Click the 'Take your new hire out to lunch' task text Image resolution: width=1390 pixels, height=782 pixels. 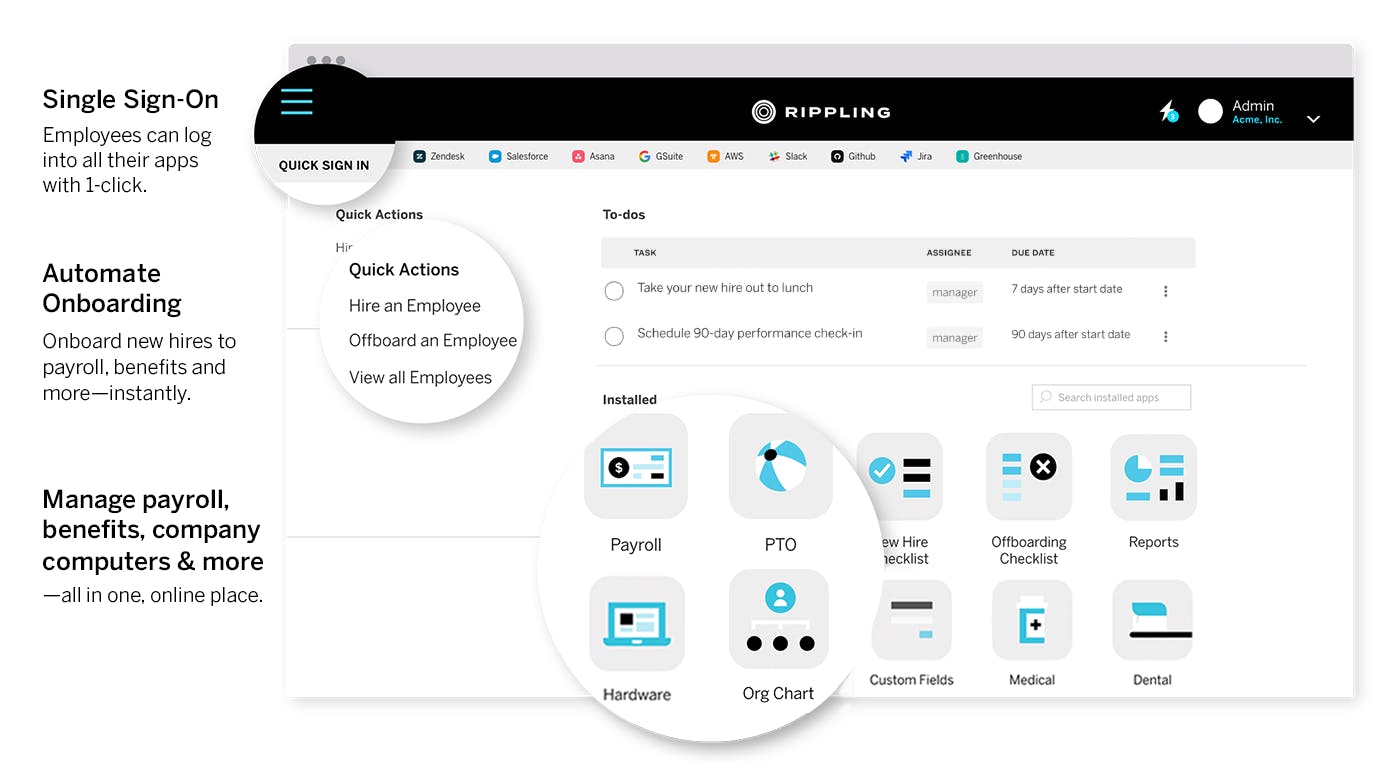pyautogui.click(x=725, y=288)
